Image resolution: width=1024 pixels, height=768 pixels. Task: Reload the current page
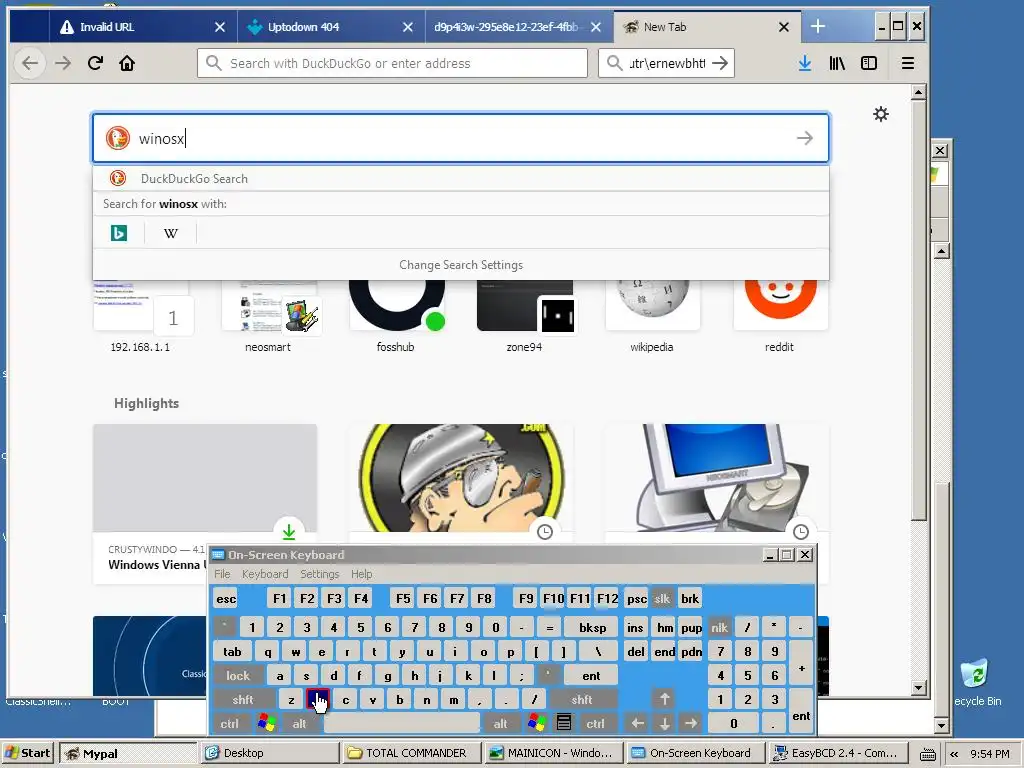[95, 63]
